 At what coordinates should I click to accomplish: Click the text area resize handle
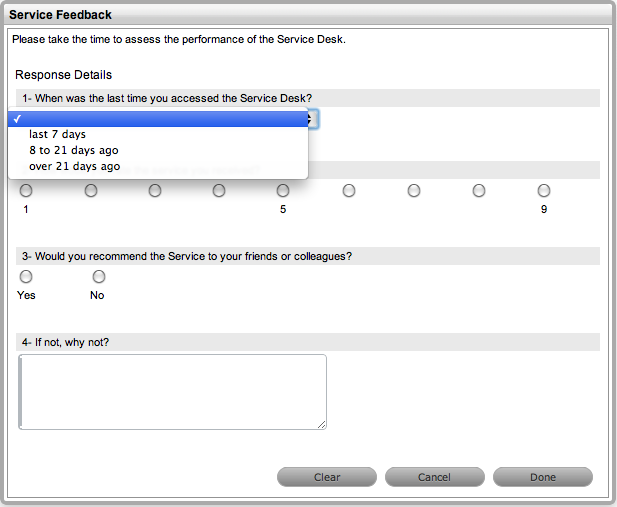pos(322,425)
